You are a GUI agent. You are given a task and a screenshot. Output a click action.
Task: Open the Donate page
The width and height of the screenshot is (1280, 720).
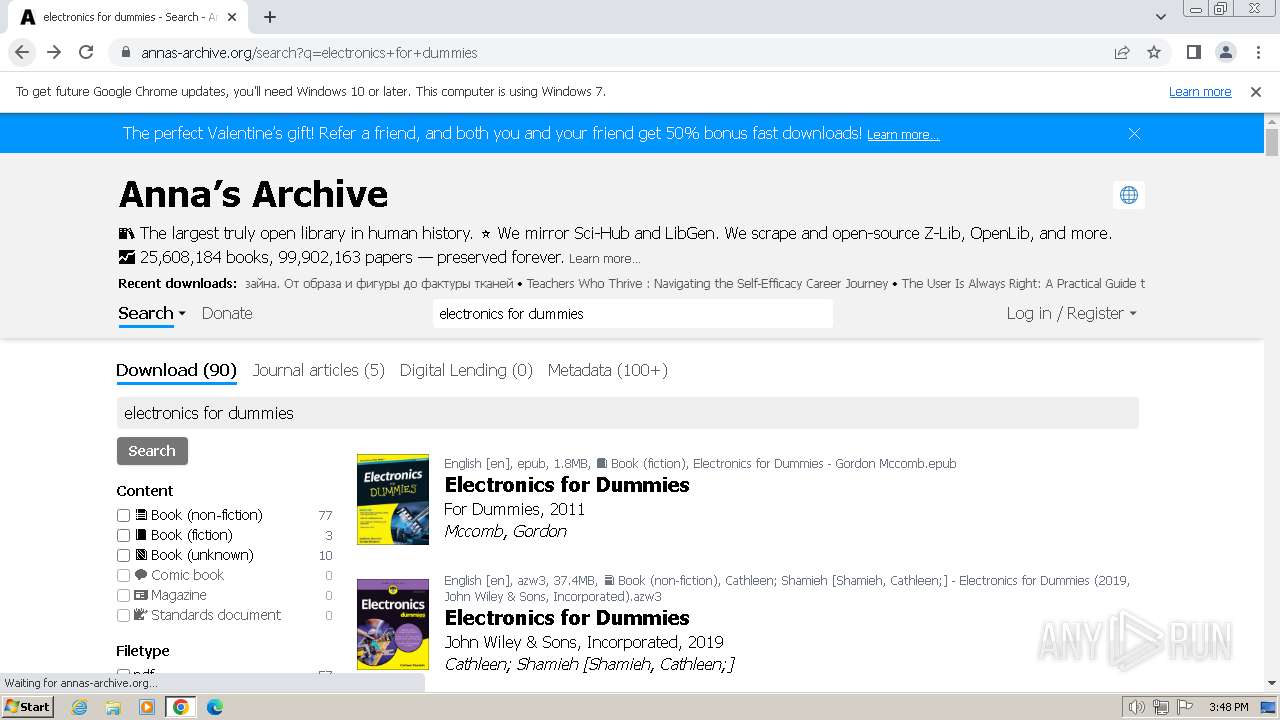[227, 313]
